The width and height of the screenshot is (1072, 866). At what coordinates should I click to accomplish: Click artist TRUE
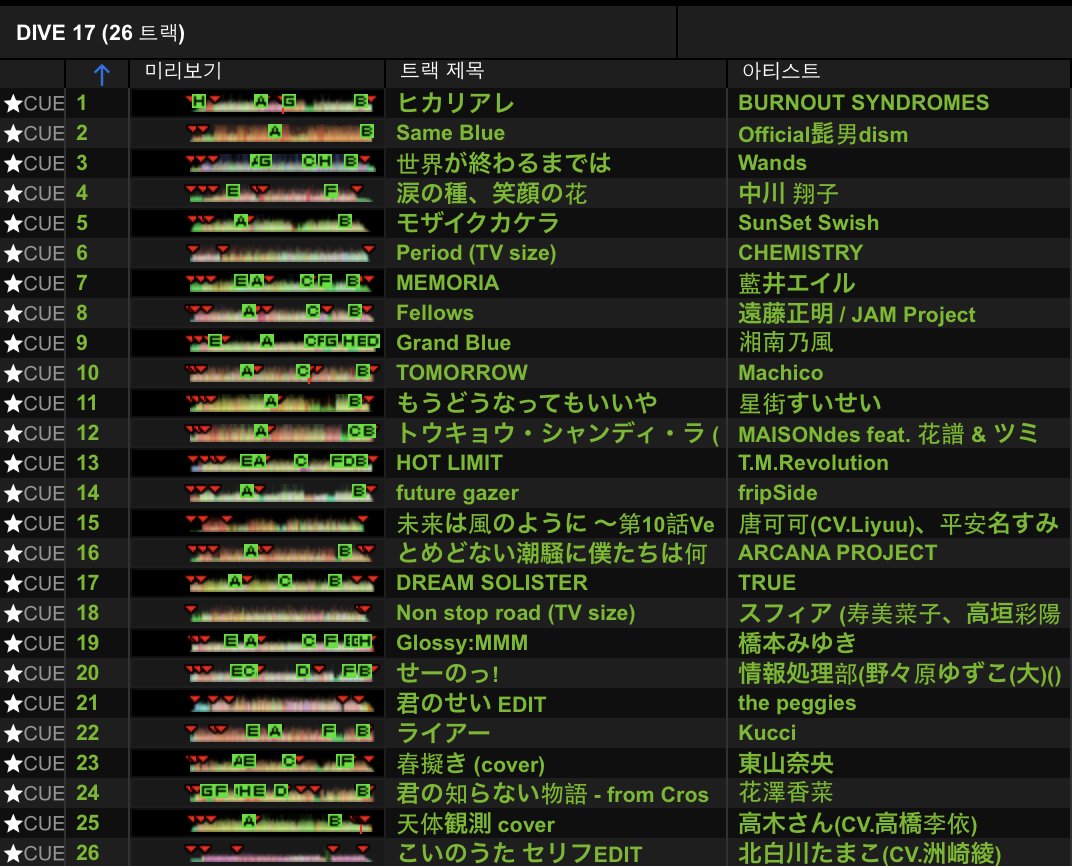(x=767, y=582)
